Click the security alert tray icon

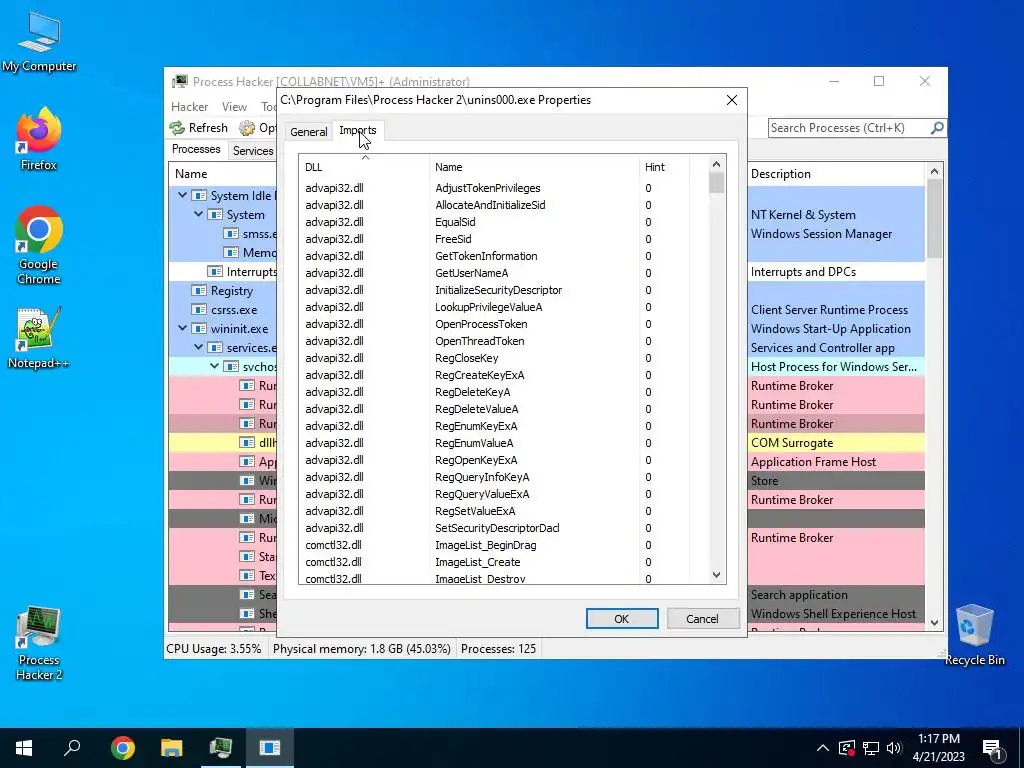click(846, 748)
